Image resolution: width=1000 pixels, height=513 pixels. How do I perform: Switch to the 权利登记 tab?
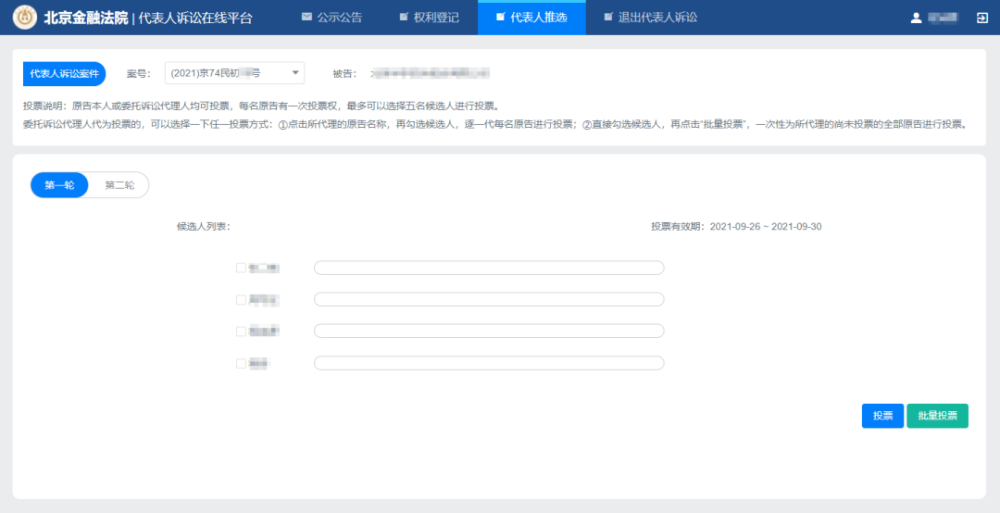click(429, 17)
